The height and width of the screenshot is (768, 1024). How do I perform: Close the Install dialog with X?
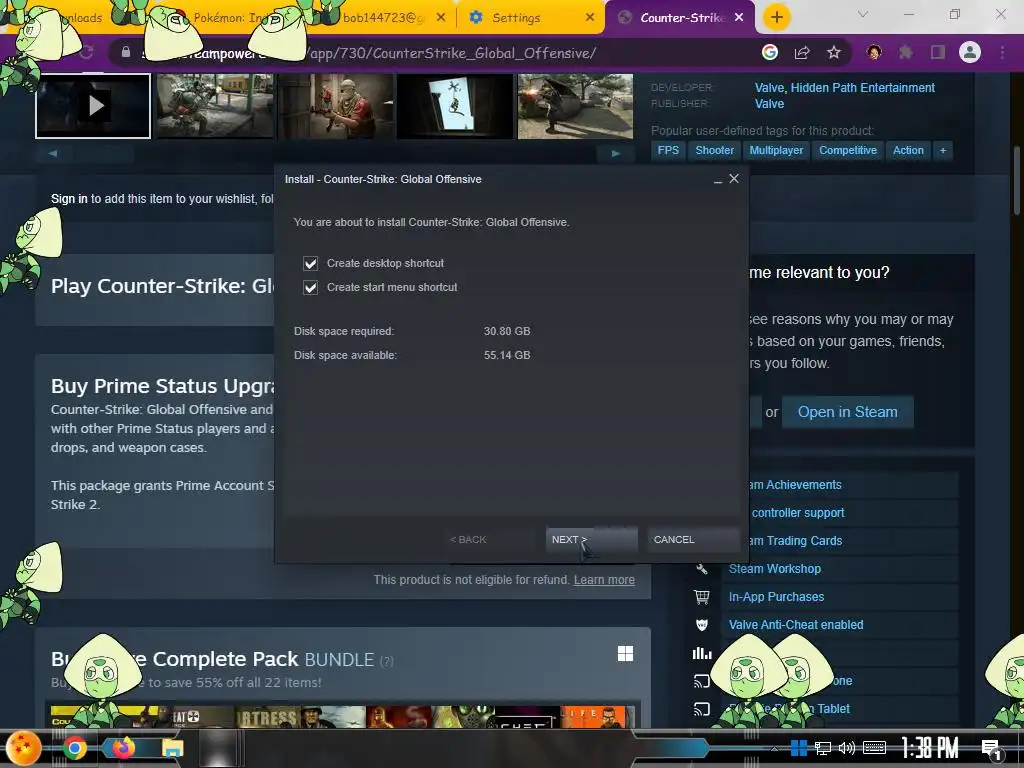tap(734, 178)
